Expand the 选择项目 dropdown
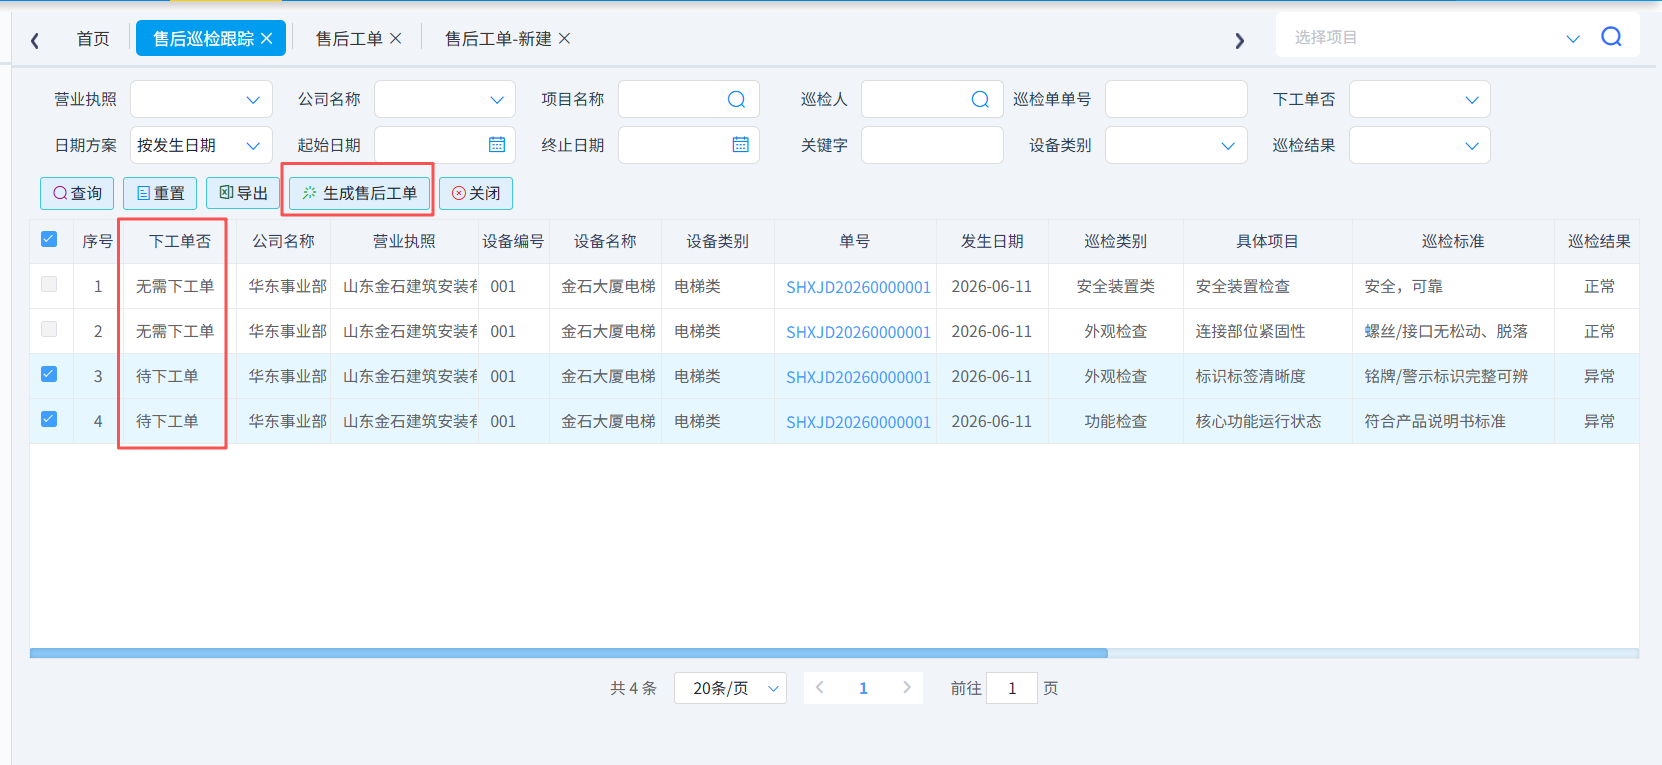Viewport: 1662px width, 765px height. (x=1573, y=38)
